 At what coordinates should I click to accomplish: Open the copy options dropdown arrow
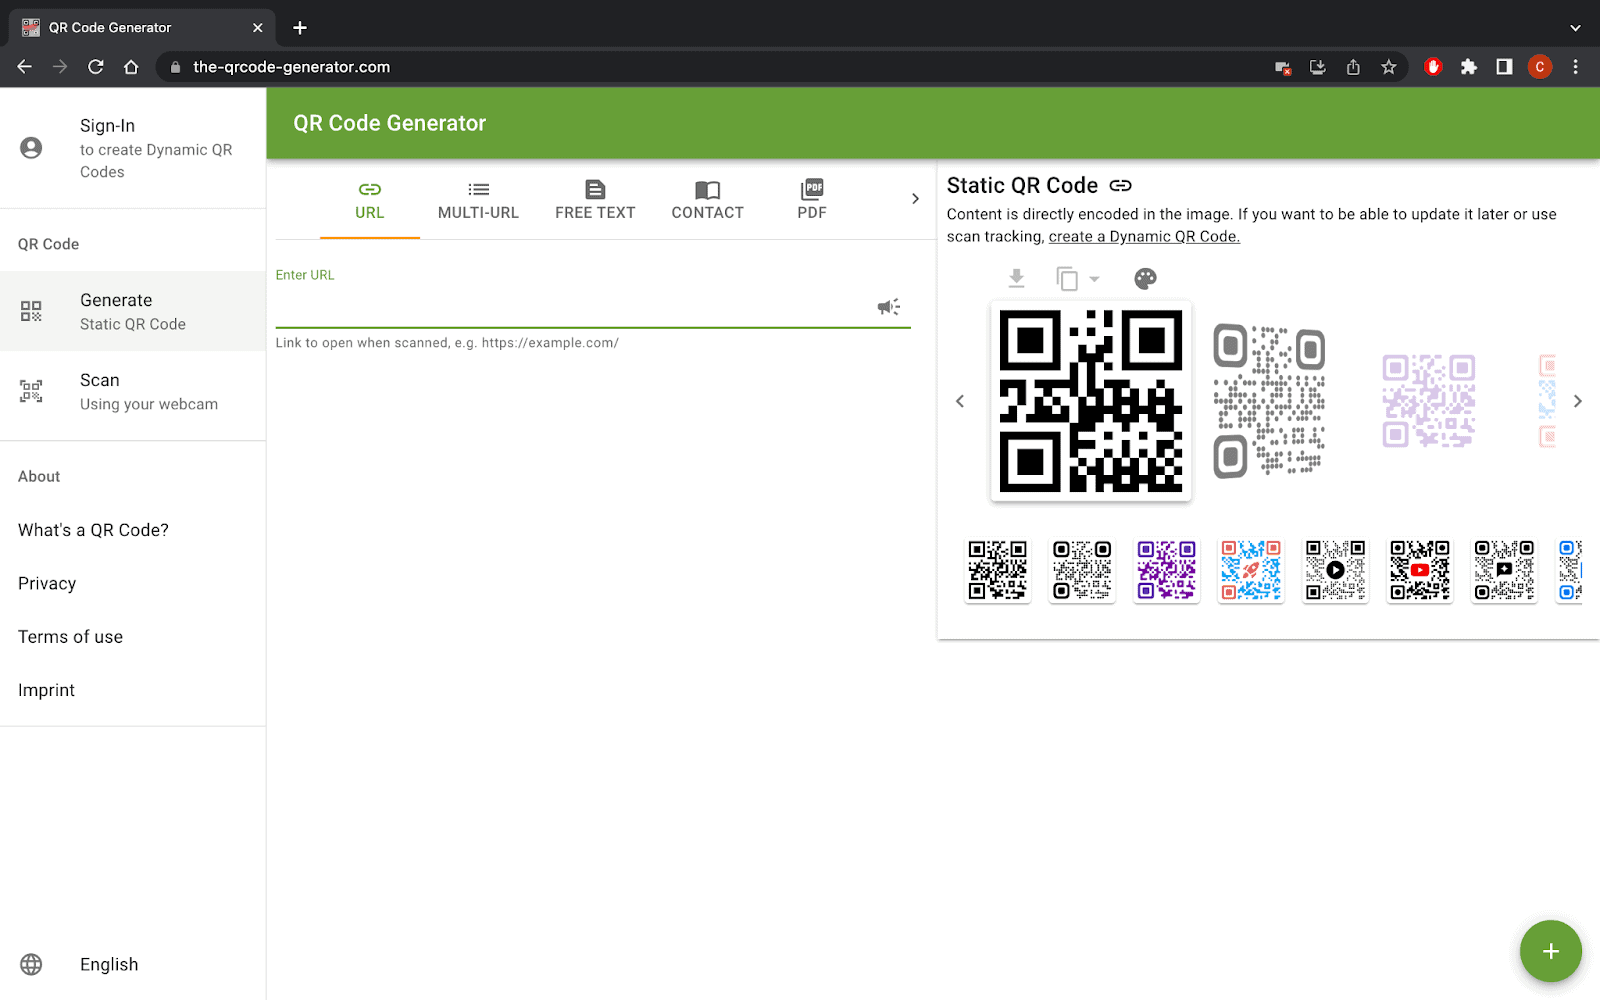click(x=1094, y=279)
